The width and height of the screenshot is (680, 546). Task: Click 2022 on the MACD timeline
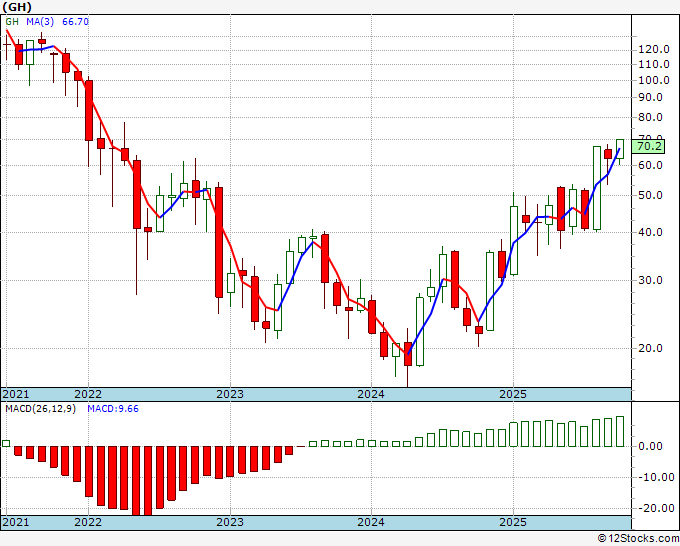[88, 522]
